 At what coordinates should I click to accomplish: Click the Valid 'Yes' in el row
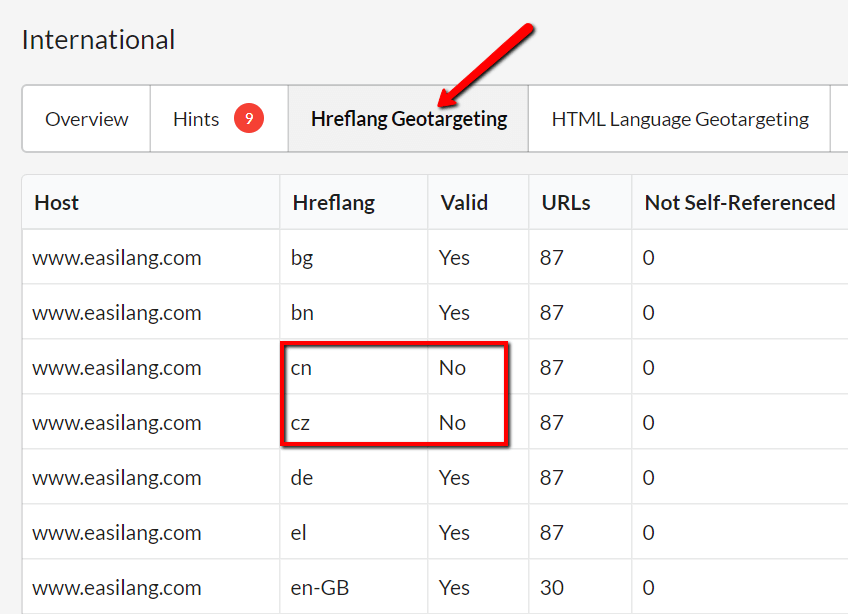tap(454, 533)
